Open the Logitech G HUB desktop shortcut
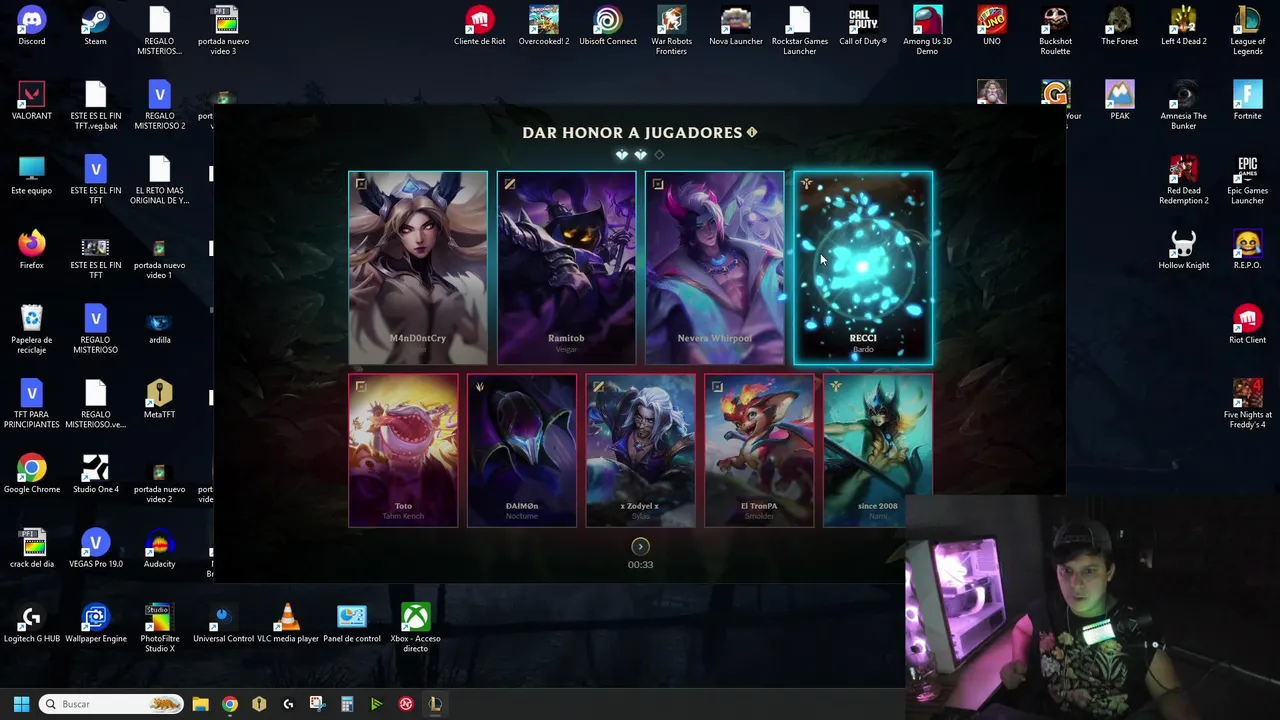 point(32,623)
